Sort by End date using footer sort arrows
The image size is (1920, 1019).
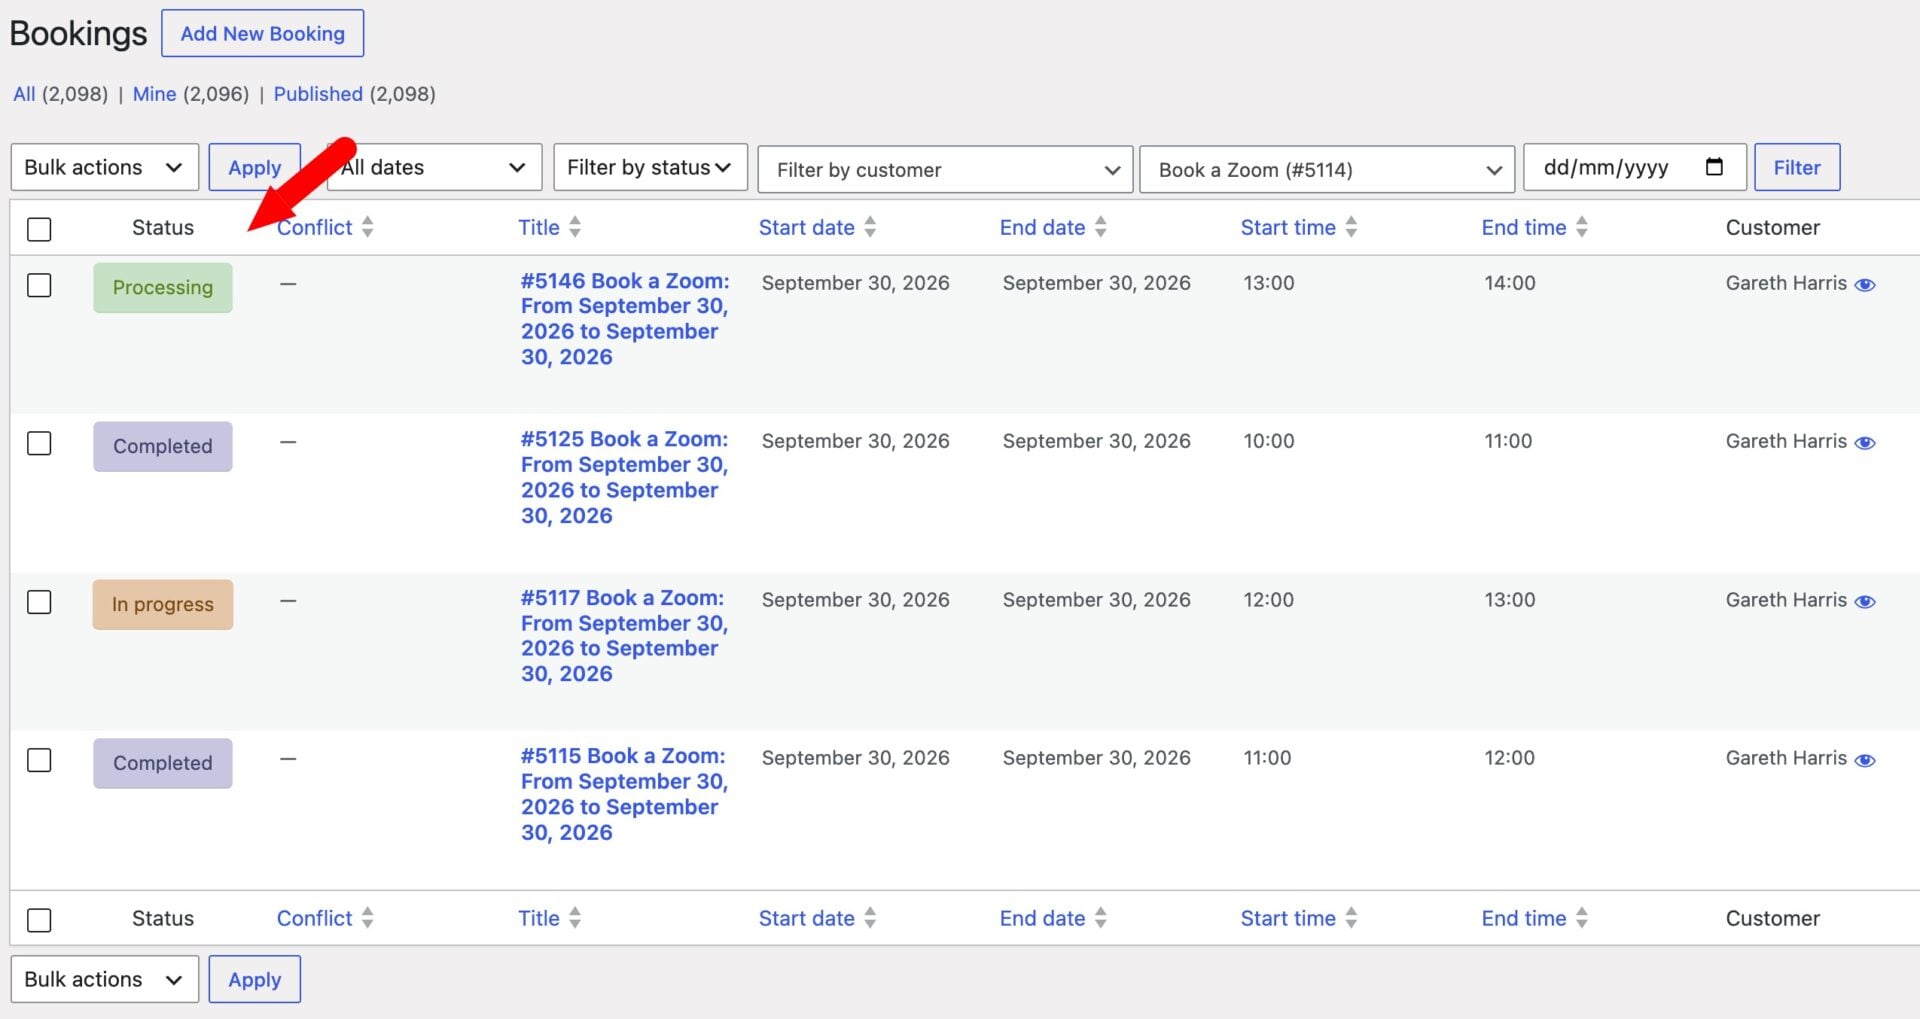(x=1101, y=918)
